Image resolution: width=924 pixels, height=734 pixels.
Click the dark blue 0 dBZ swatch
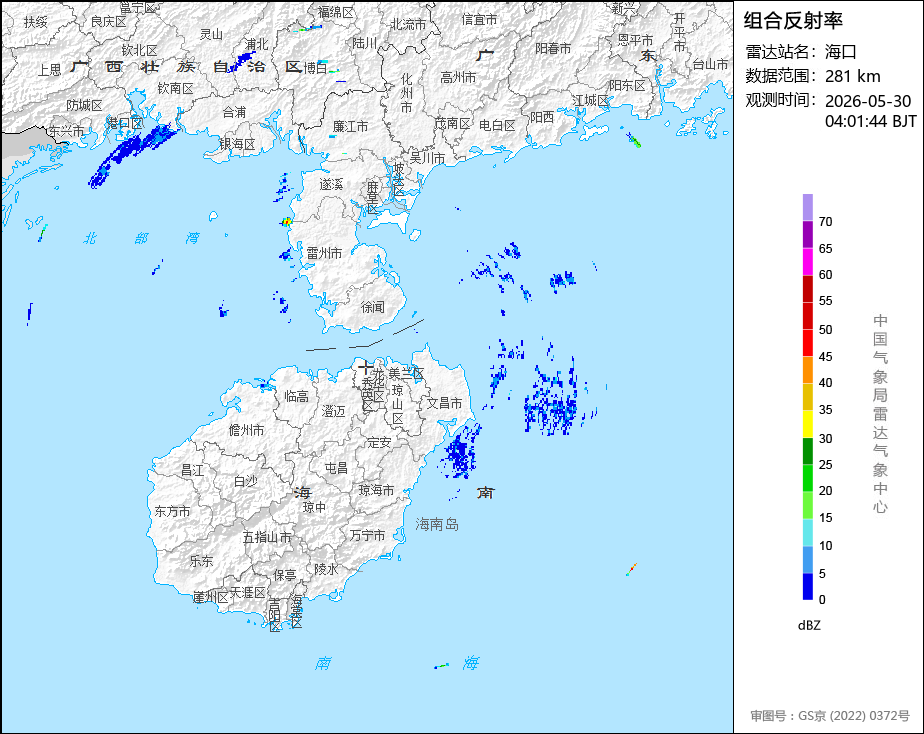(x=807, y=587)
